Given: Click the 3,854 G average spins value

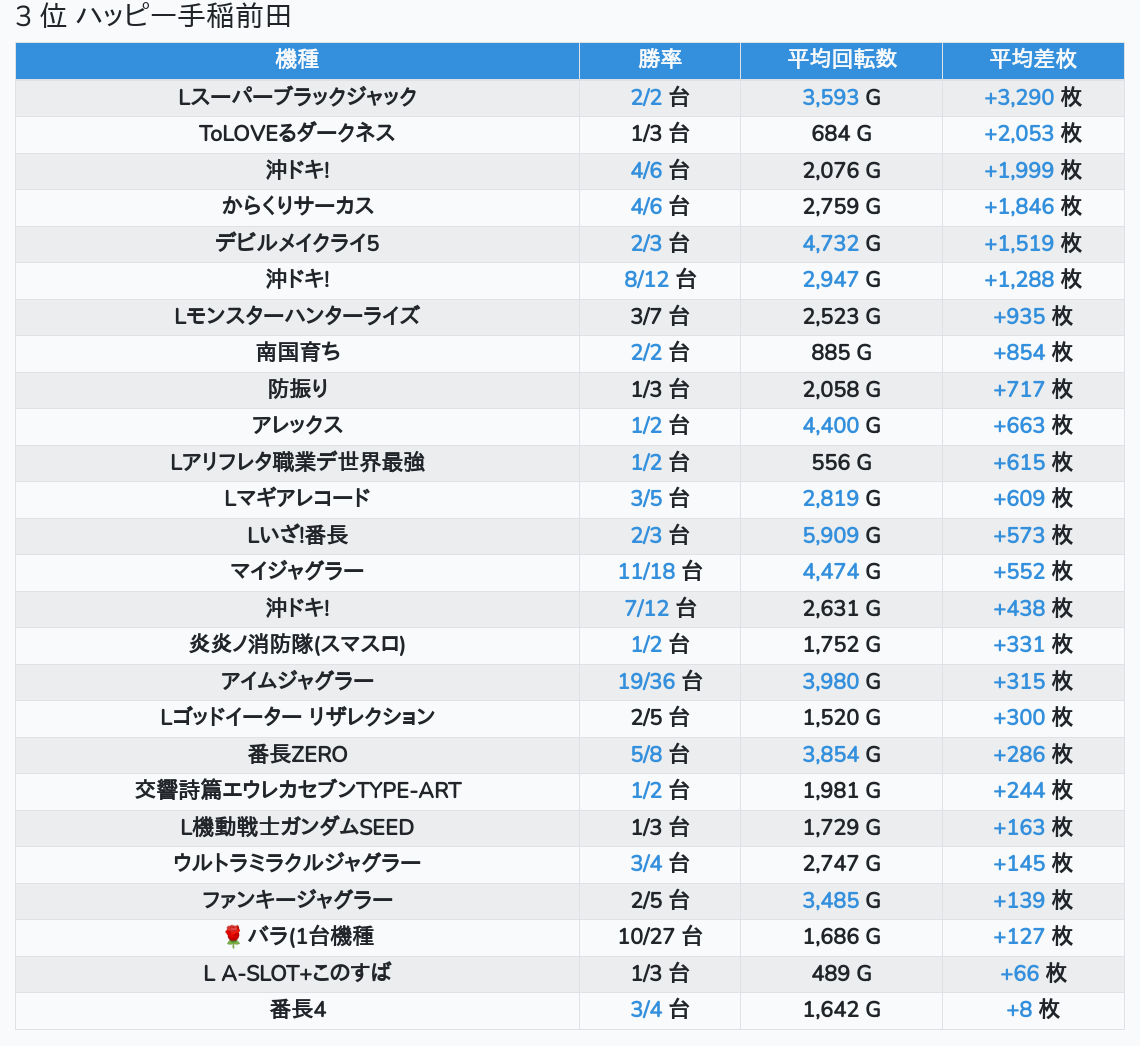Looking at the screenshot, I should (x=841, y=755).
